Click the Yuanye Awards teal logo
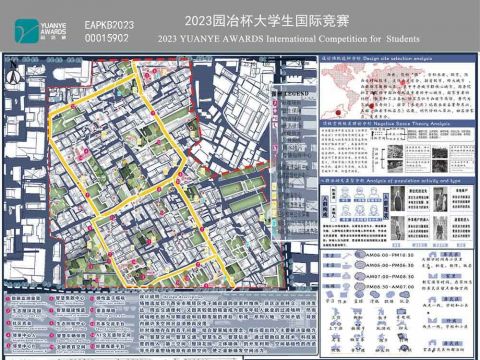The width and height of the screenshot is (480, 360). [27, 31]
